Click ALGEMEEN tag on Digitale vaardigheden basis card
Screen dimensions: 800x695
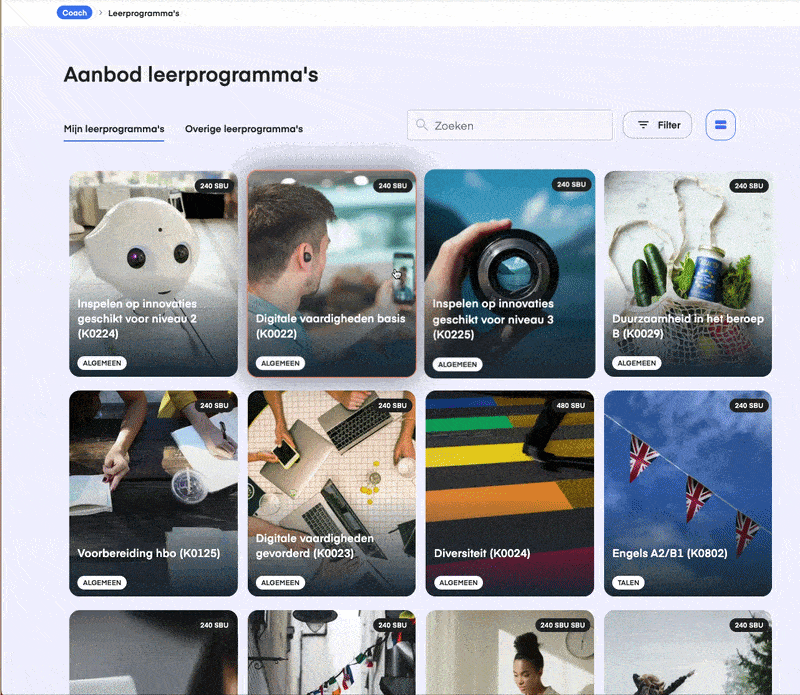click(280, 363)
